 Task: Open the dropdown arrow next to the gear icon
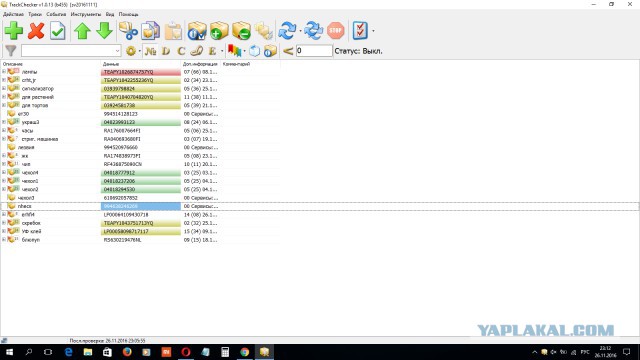click(140, 51)
